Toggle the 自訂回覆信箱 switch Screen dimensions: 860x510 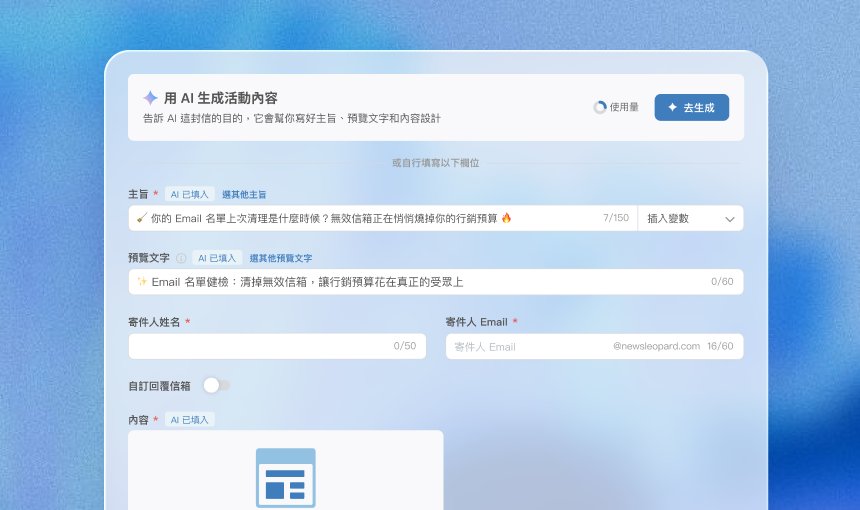216,386
